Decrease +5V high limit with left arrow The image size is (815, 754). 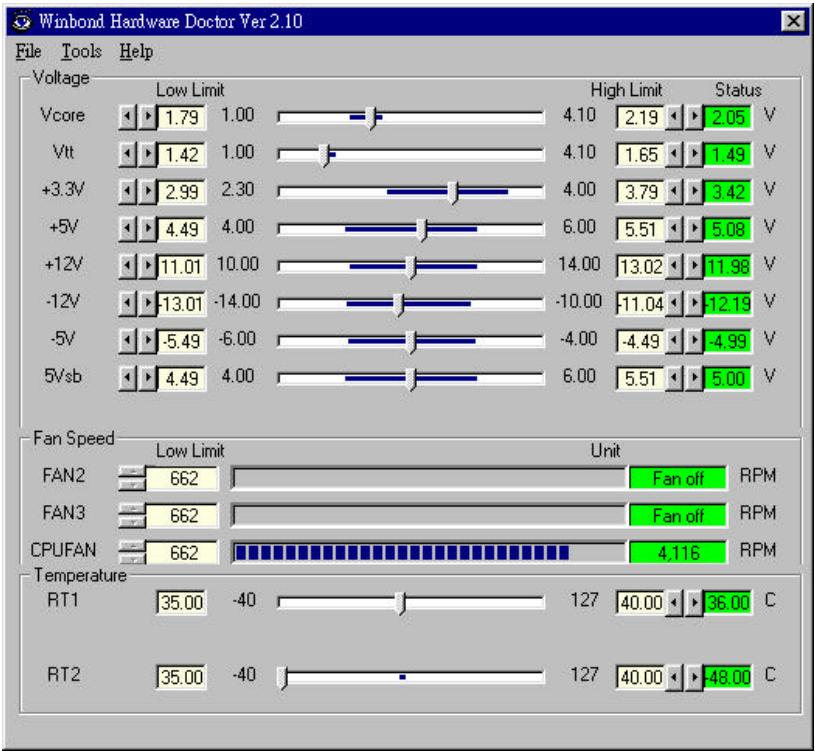674,230
